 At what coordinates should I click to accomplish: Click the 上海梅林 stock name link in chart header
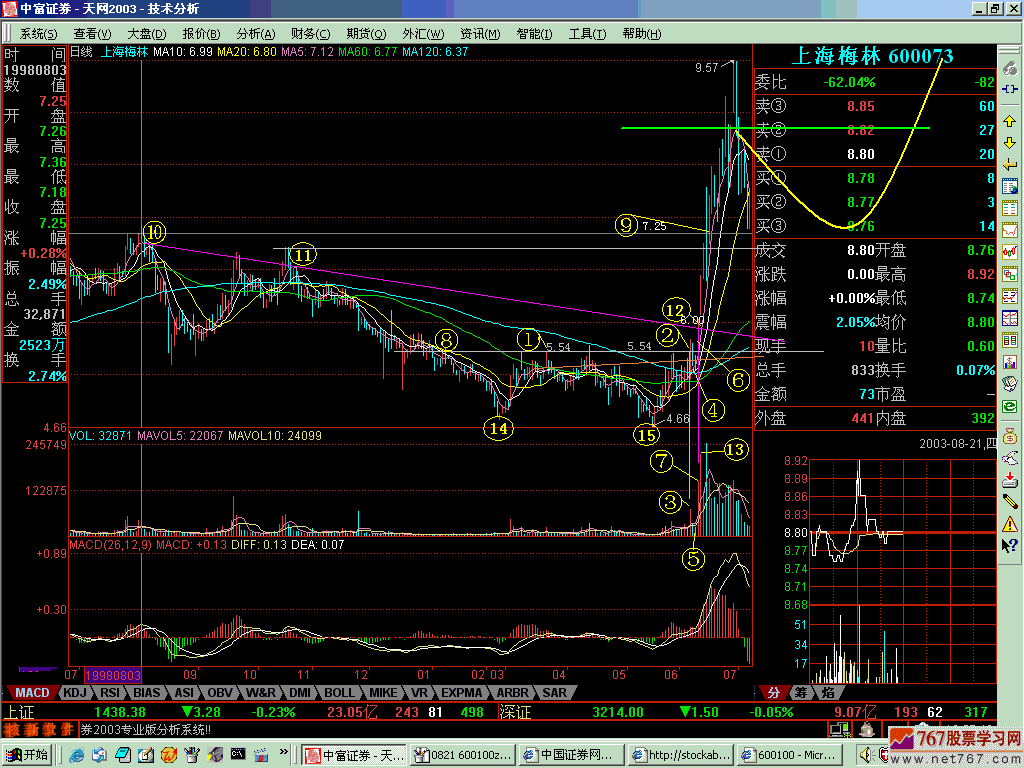point(125,51)
